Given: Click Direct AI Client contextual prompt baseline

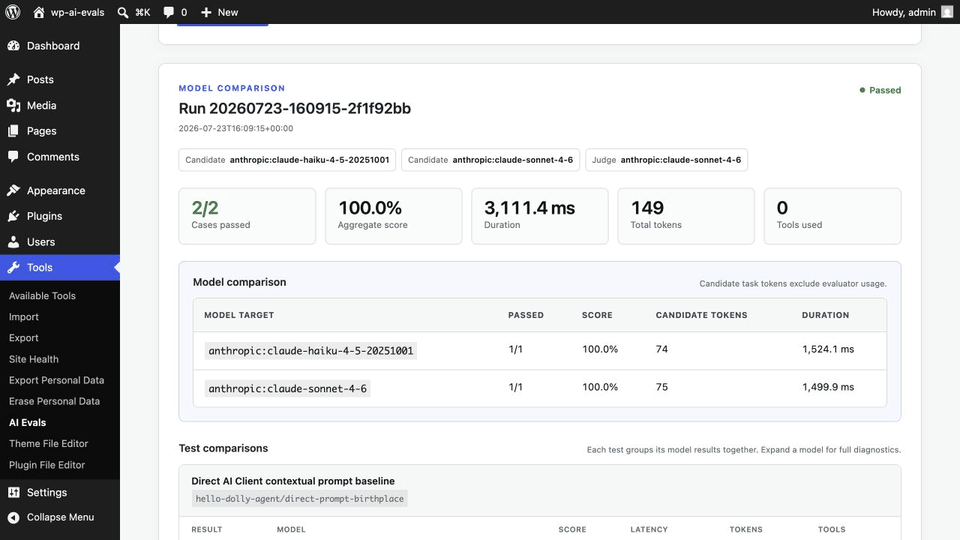Looking at the screenshot, I should 293,481.
